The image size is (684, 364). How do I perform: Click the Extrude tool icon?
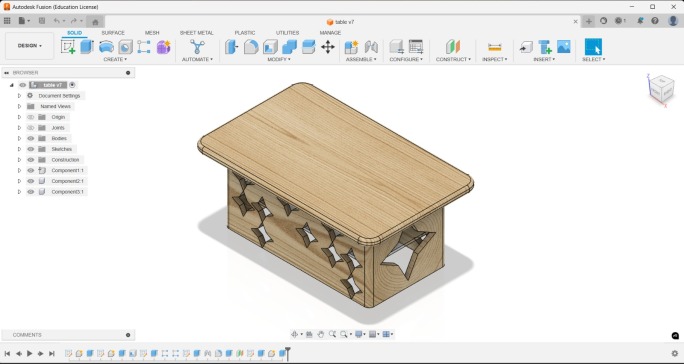point(87,47)
